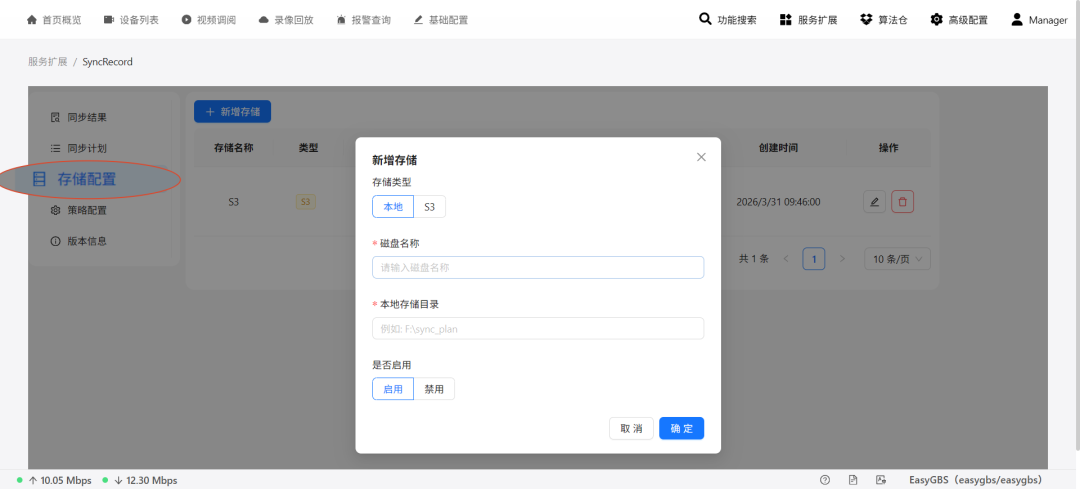Click the 2026/3/31 09:46:00 creation time cell
The height and width of the screenshot is (489, 1080).
click(778, 202)
